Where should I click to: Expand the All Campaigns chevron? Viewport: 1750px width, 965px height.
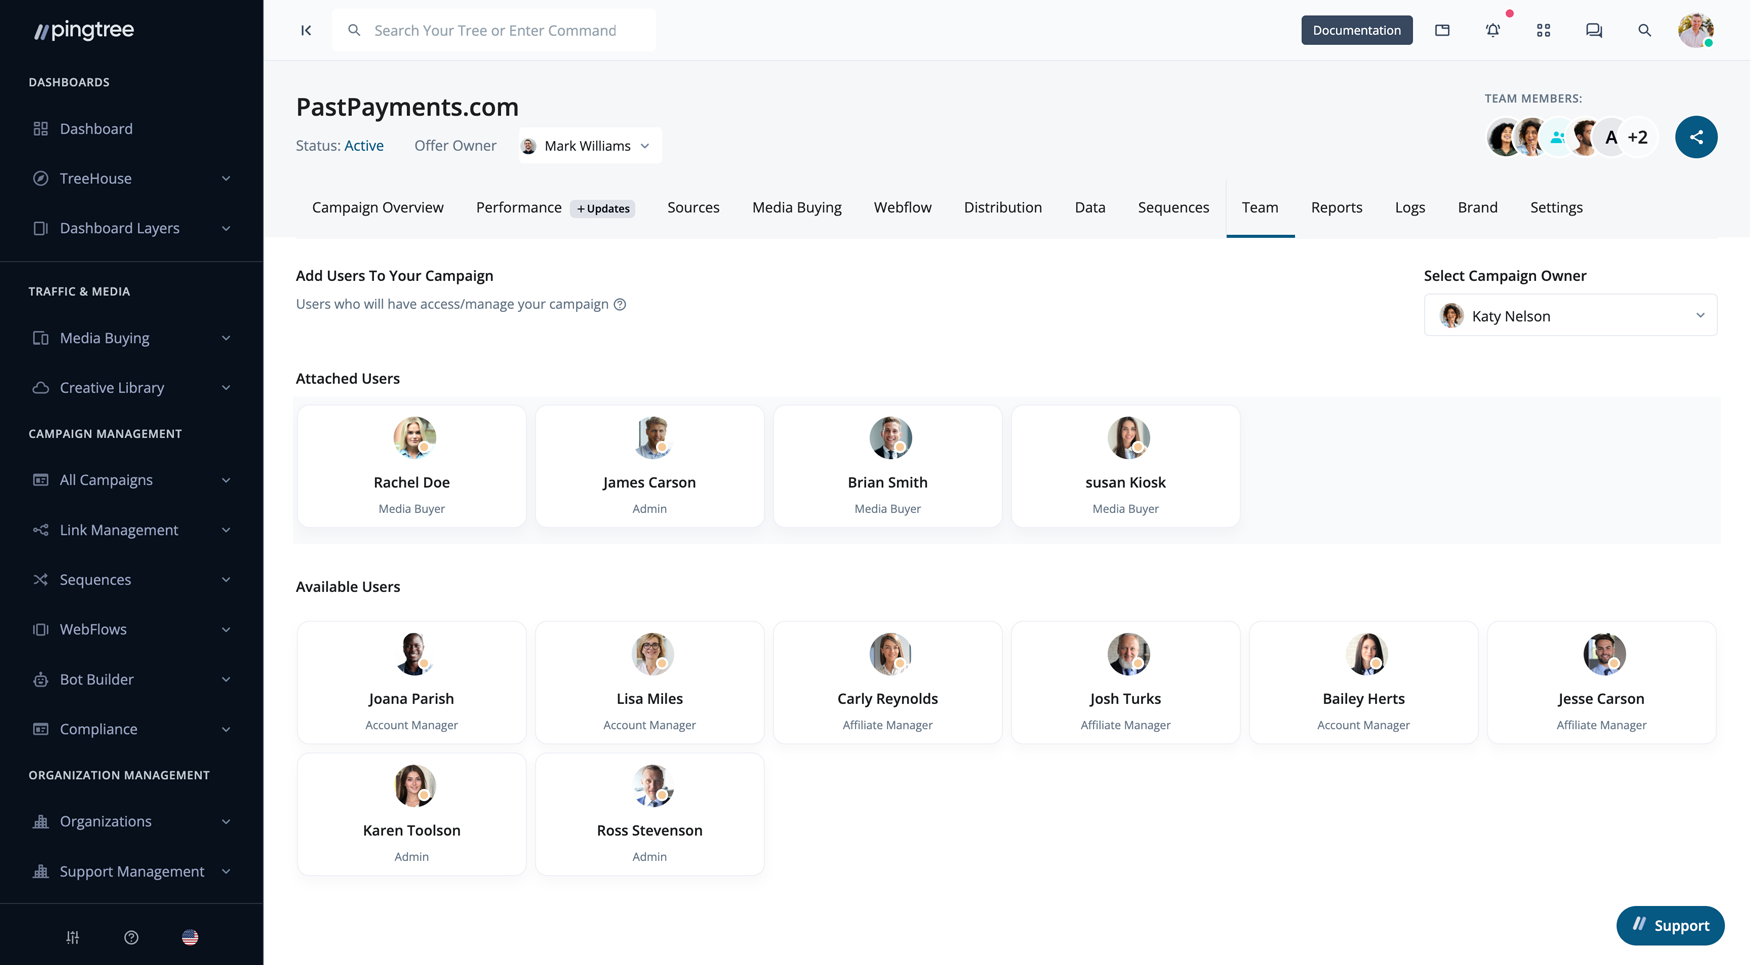[226, 480]
